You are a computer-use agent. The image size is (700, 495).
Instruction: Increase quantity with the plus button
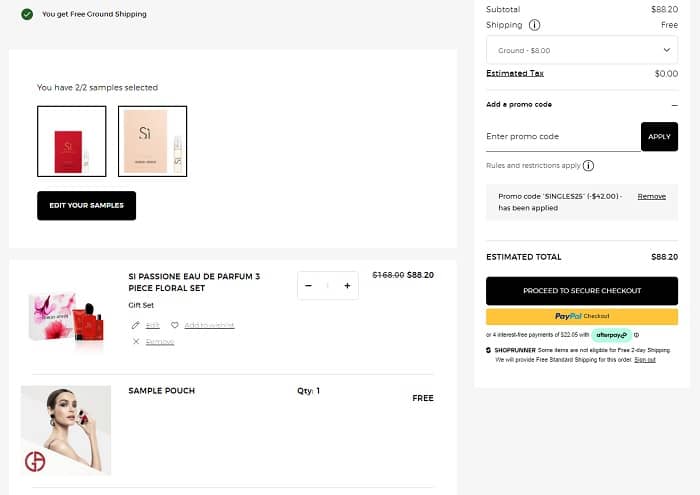[347, 286]
